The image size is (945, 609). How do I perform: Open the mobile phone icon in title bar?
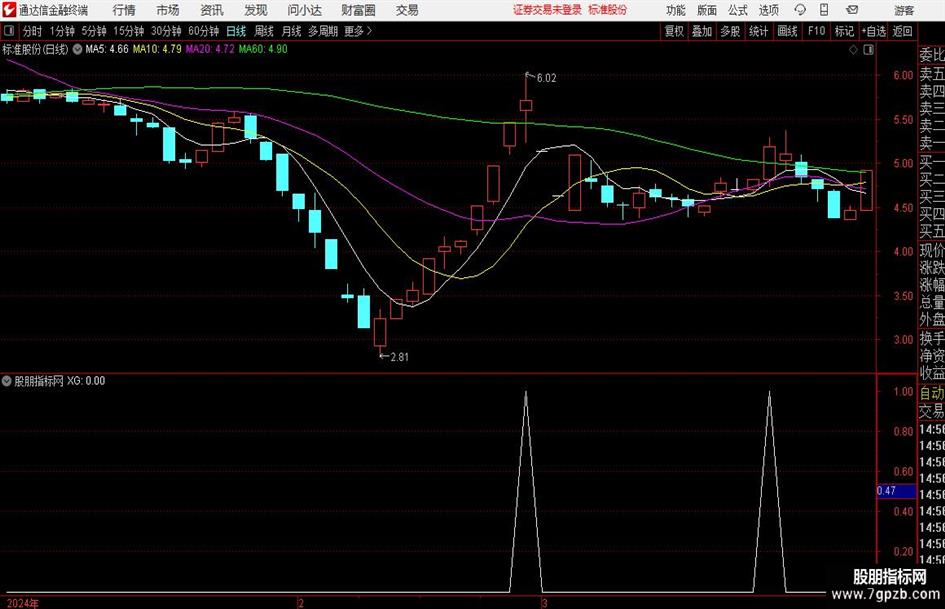824,10
